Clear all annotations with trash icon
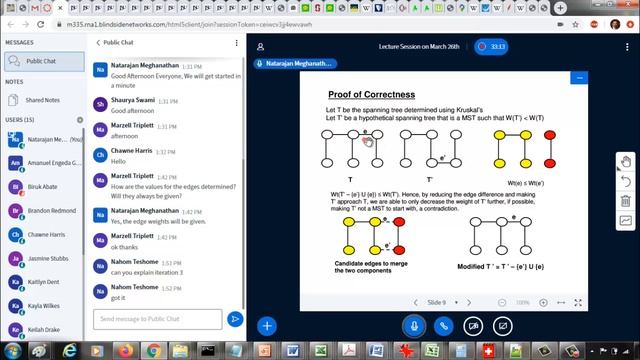This screenshot has width=640, height=360. click(626, 201)
